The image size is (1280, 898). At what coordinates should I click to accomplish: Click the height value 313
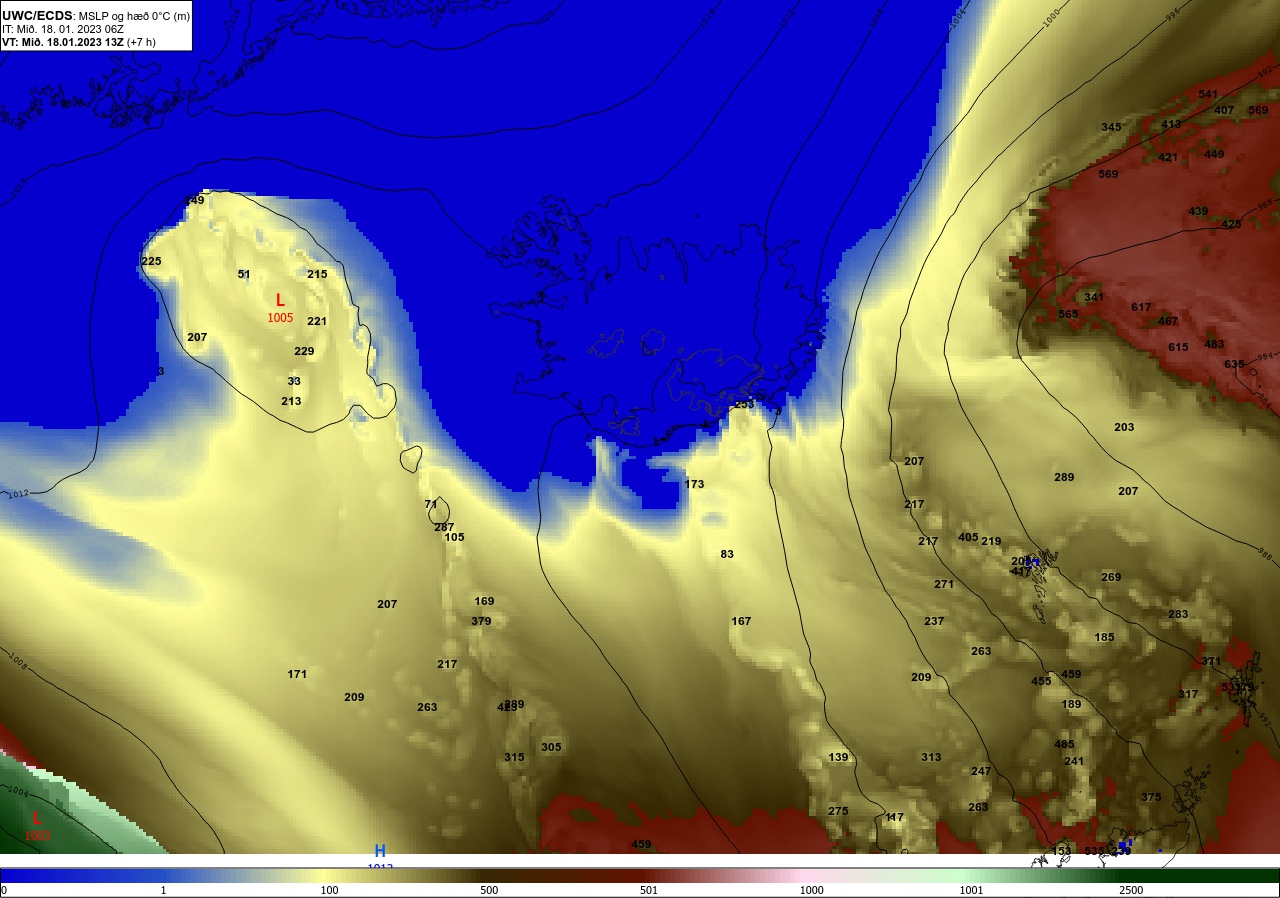(x=931, y=757)
